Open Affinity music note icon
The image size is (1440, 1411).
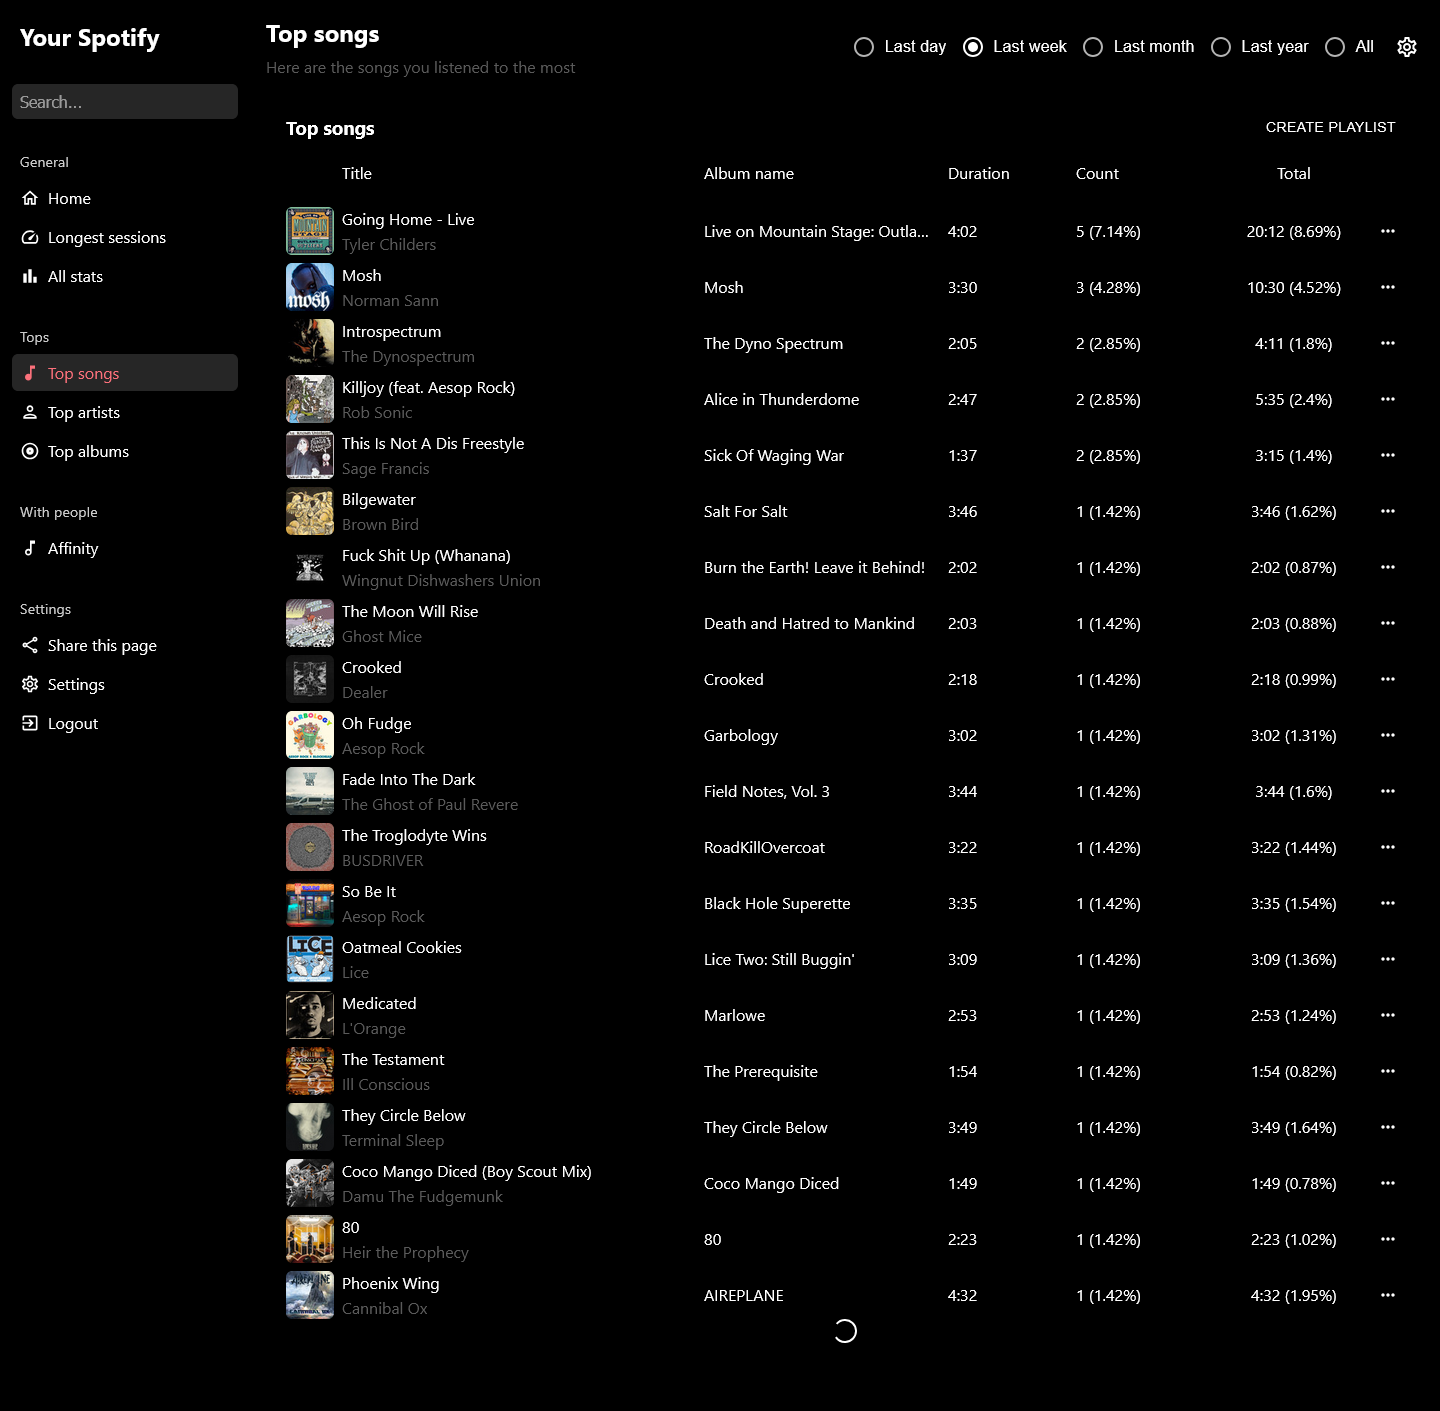30,548
